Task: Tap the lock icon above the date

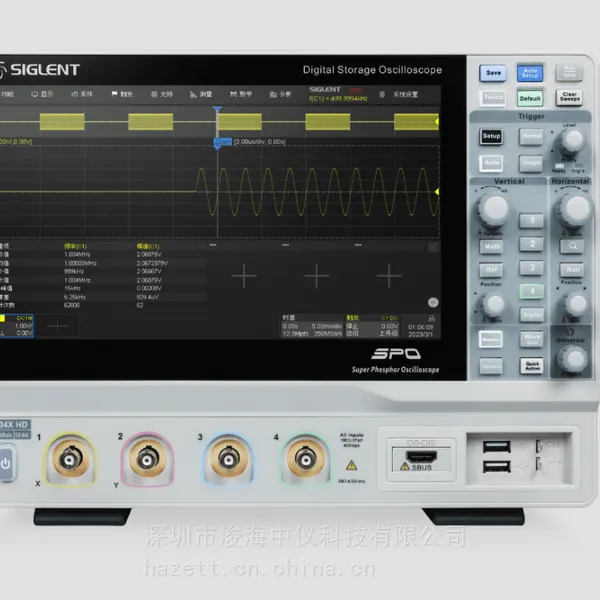Action: [x=432, y=318]
